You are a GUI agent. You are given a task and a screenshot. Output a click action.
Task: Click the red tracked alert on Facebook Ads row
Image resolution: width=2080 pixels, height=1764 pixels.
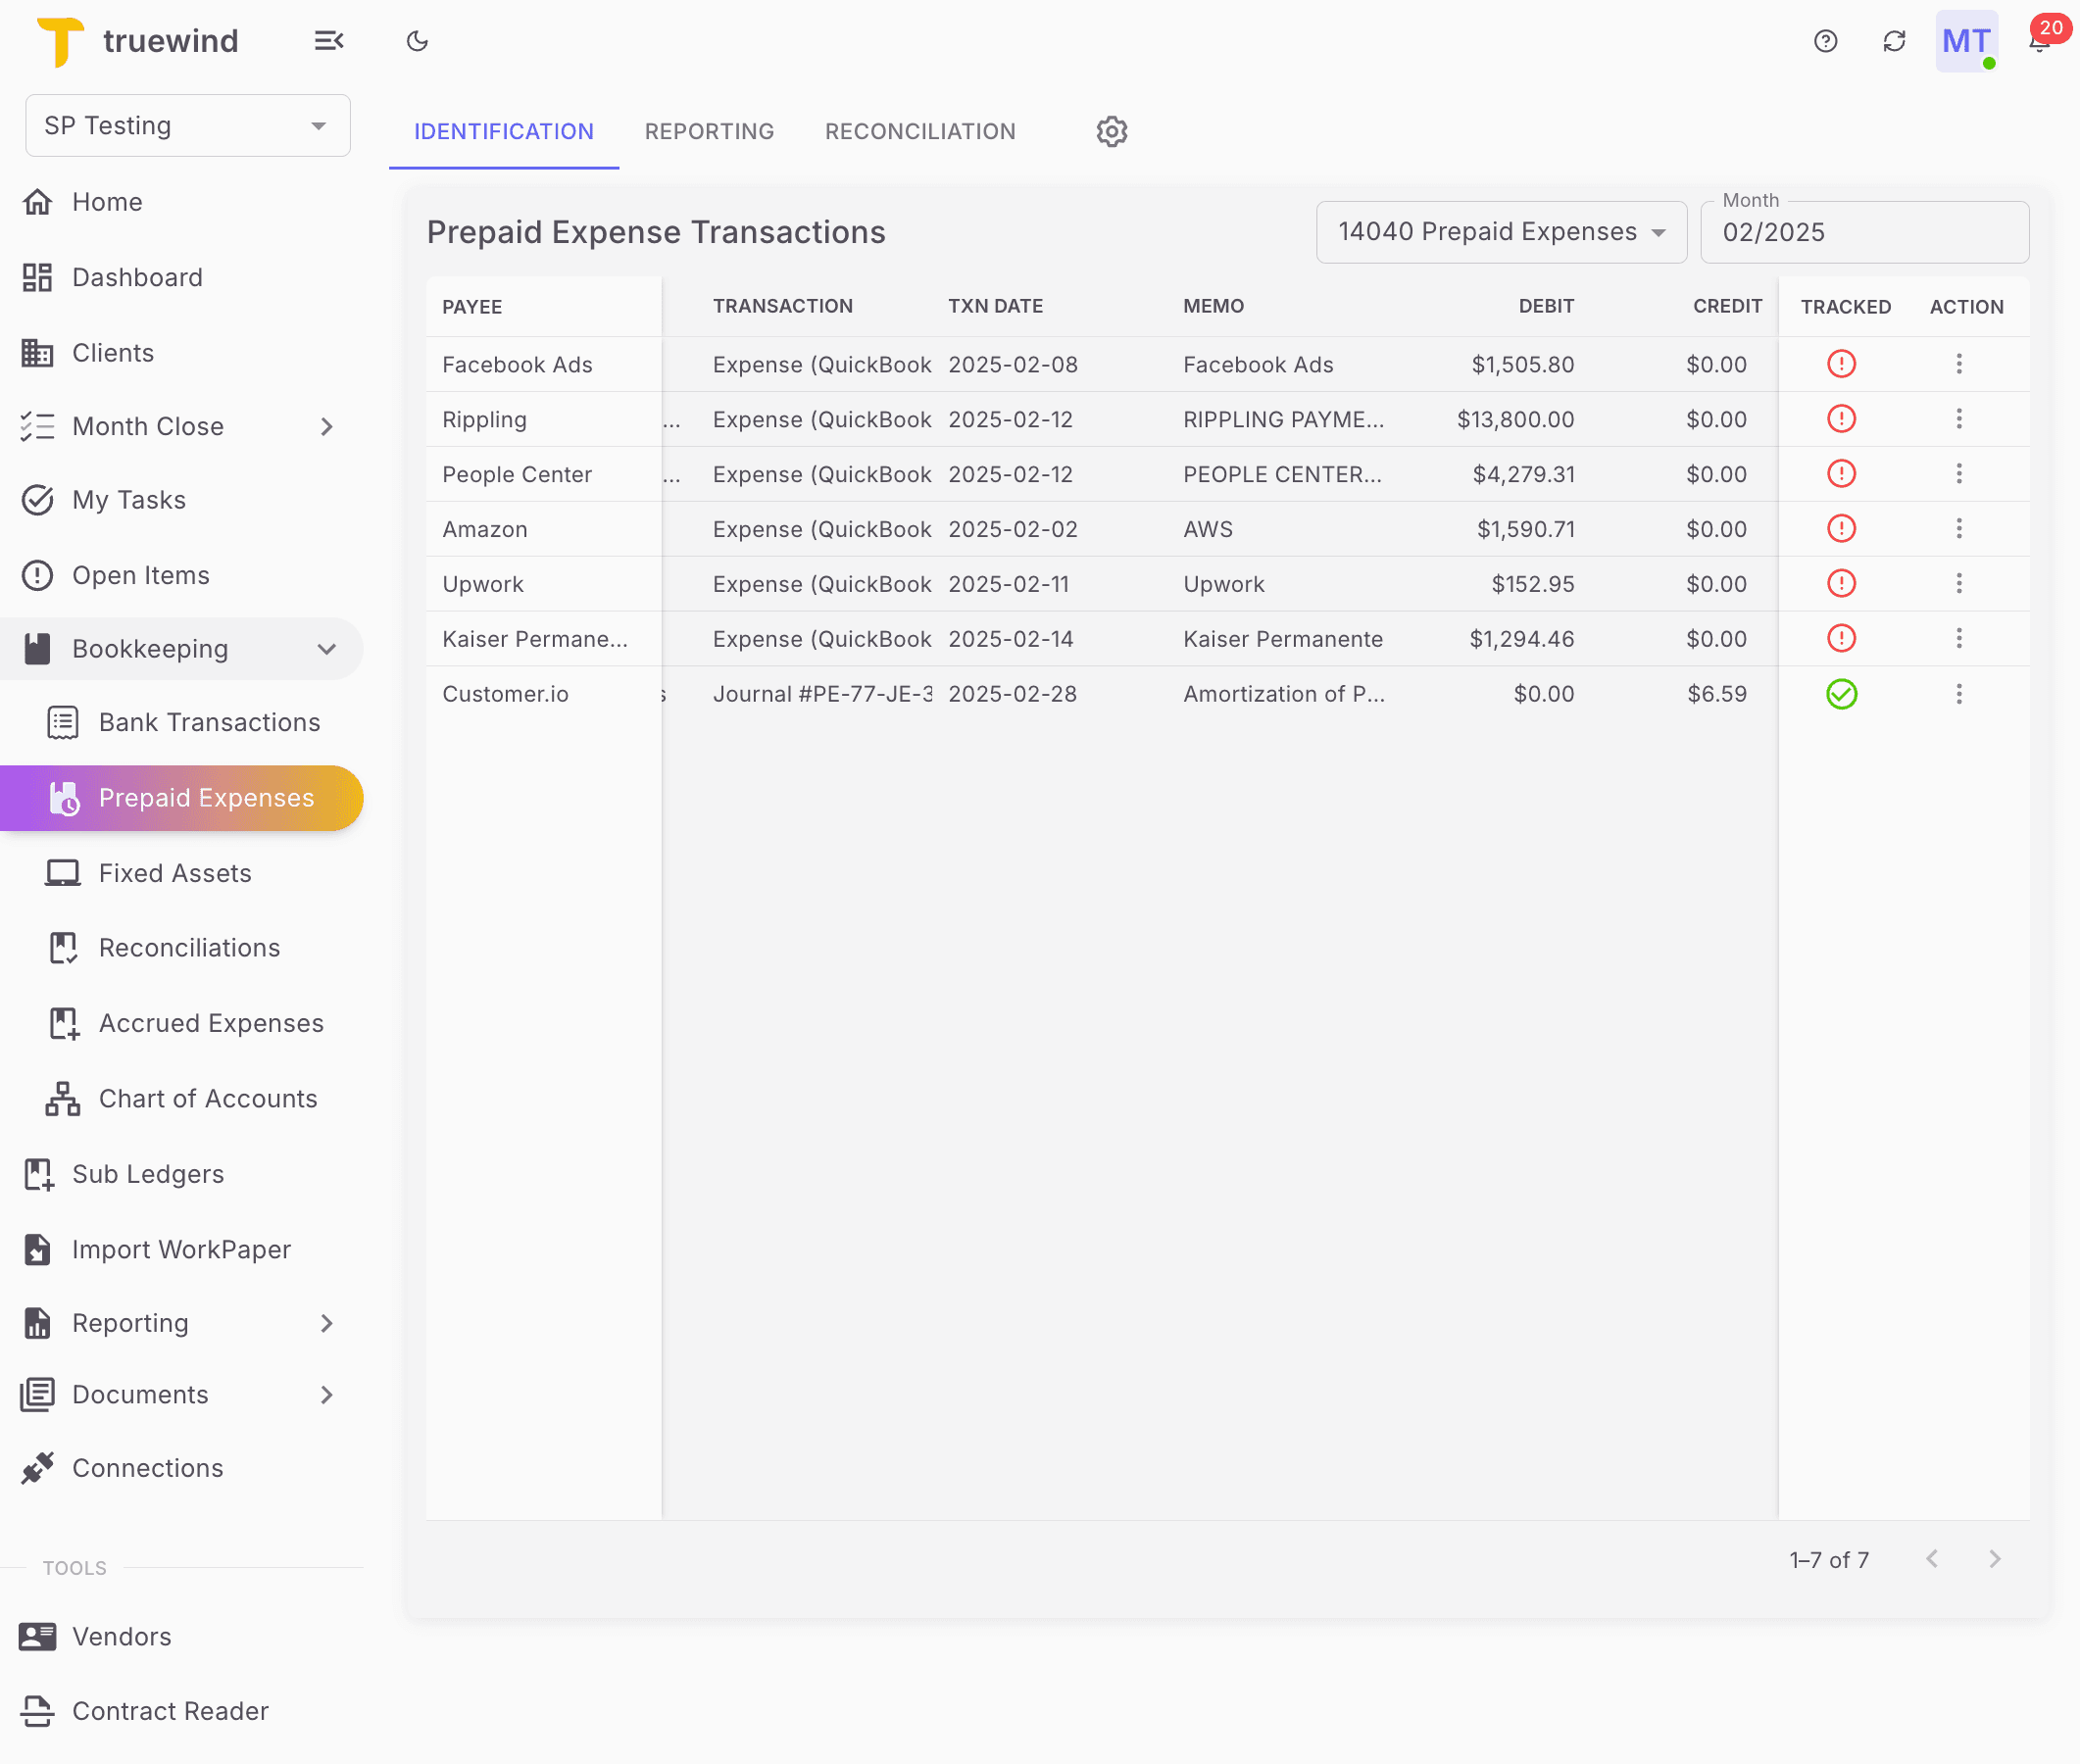coord(1842,364)
